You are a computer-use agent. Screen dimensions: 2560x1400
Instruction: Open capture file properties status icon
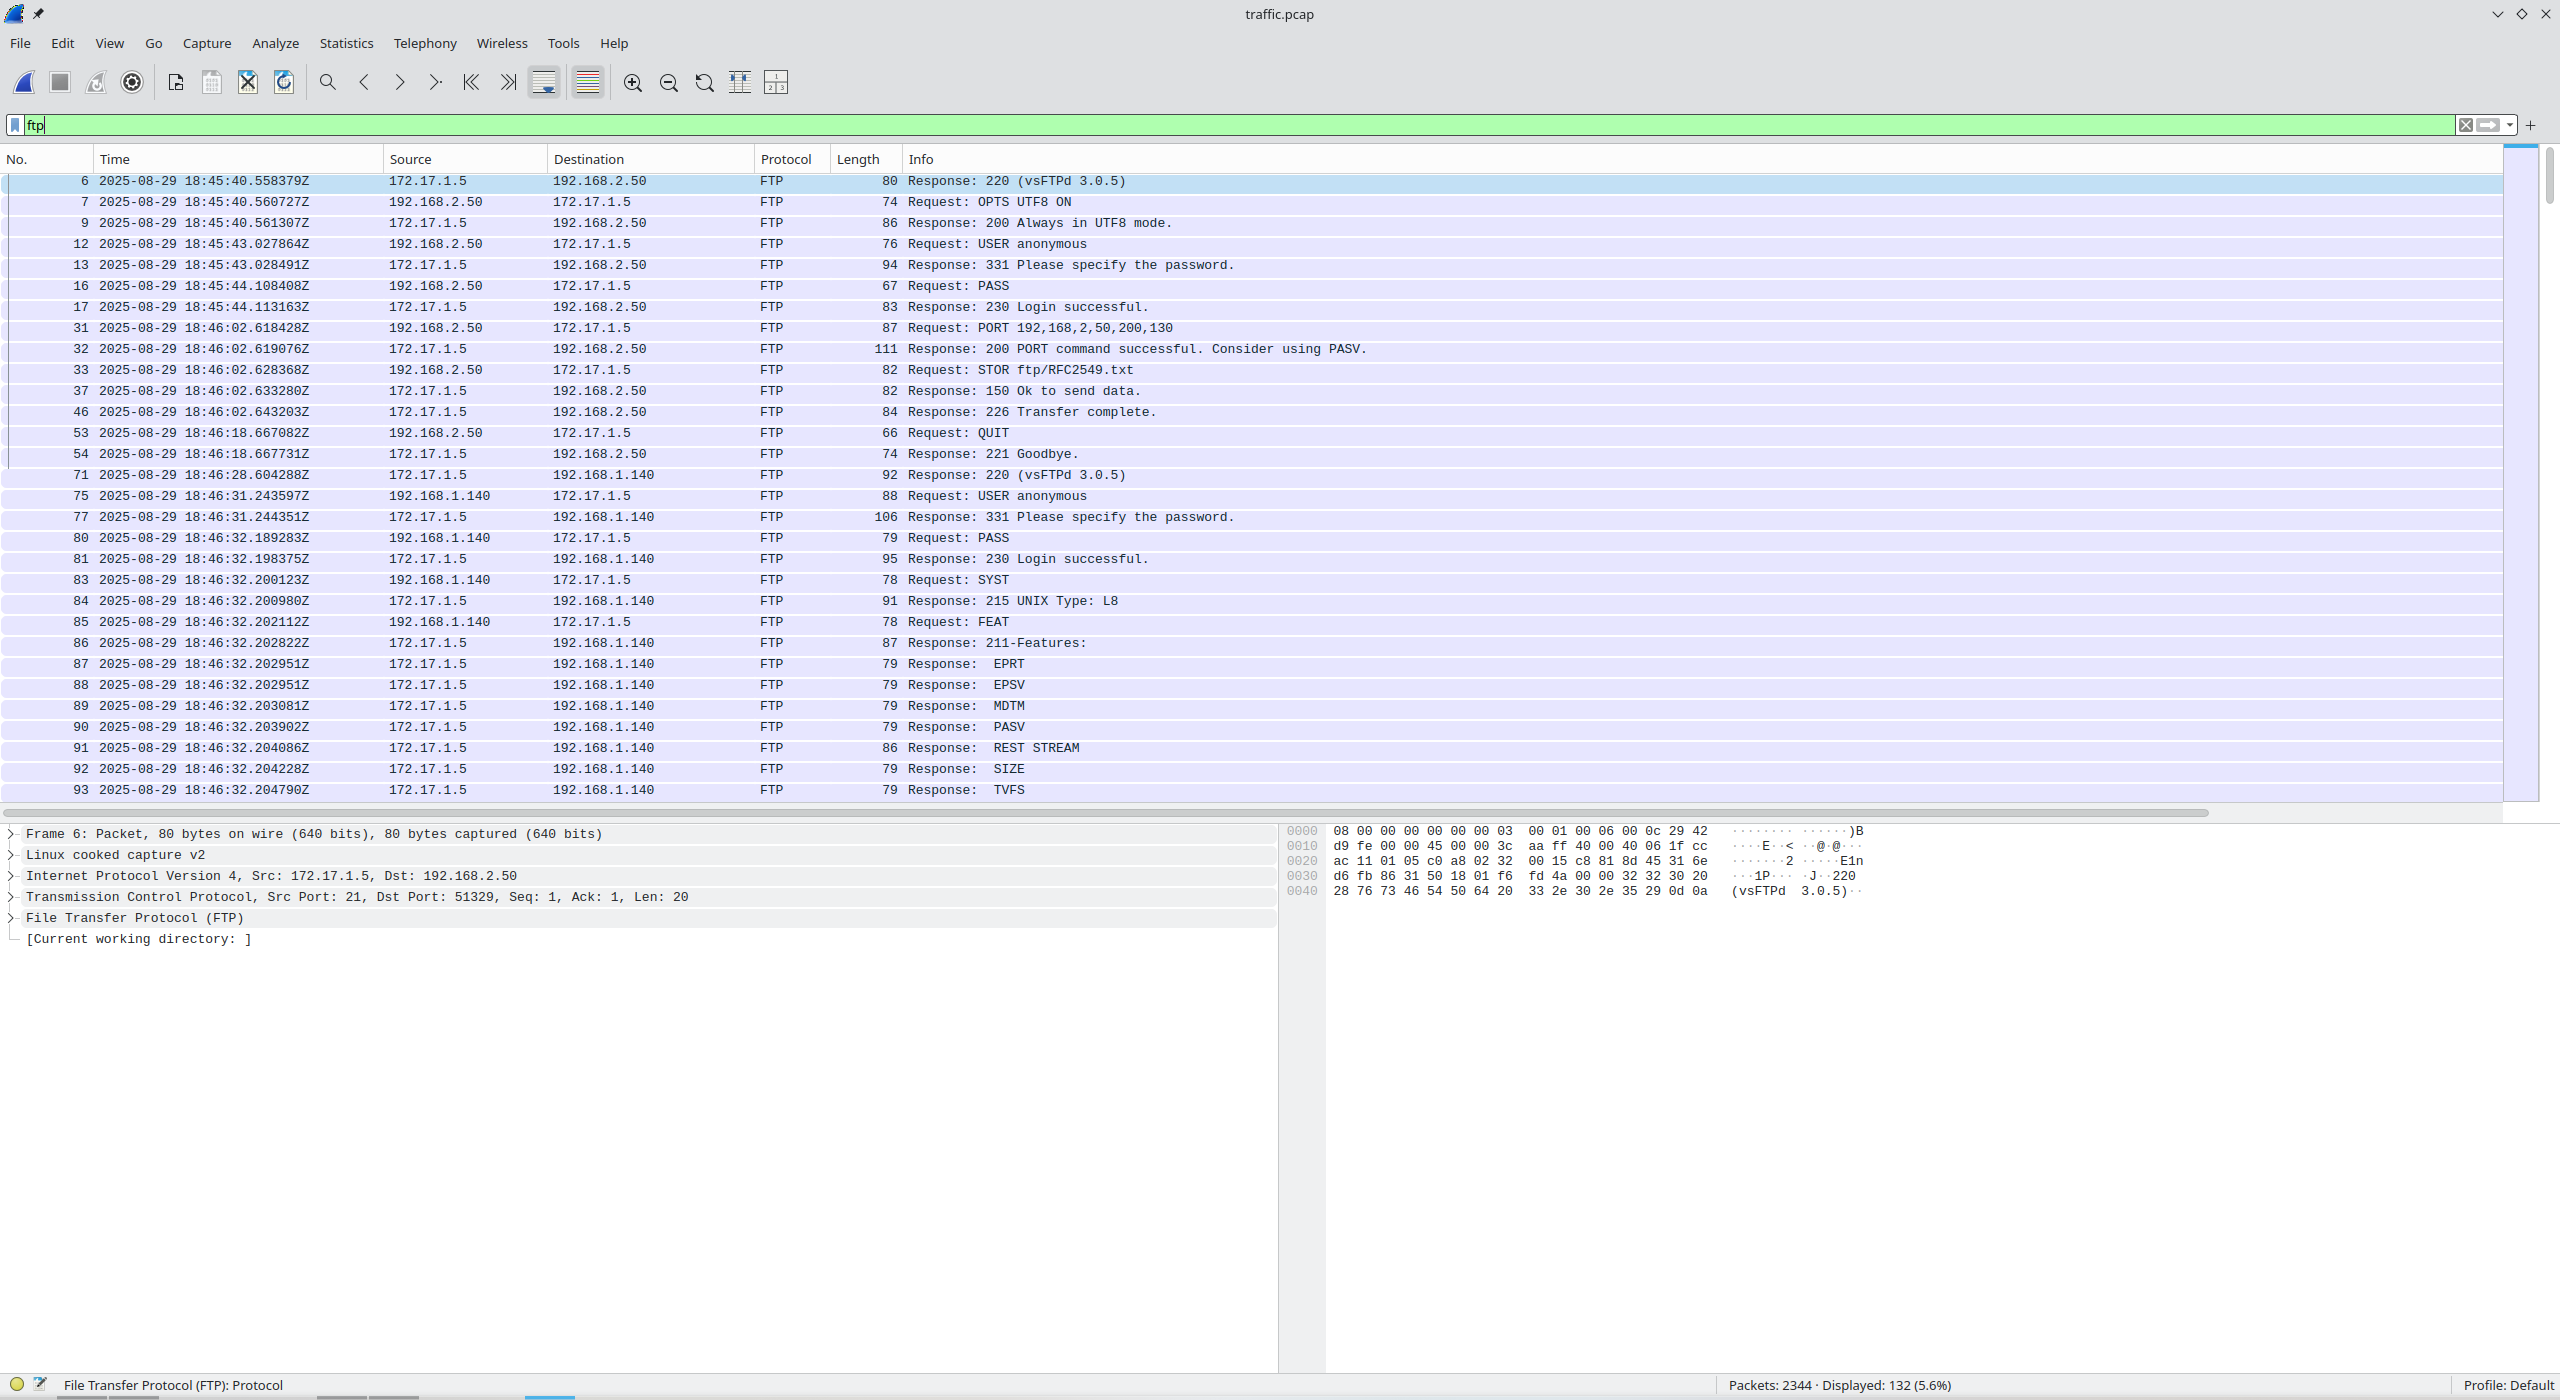click(40, 1385)
